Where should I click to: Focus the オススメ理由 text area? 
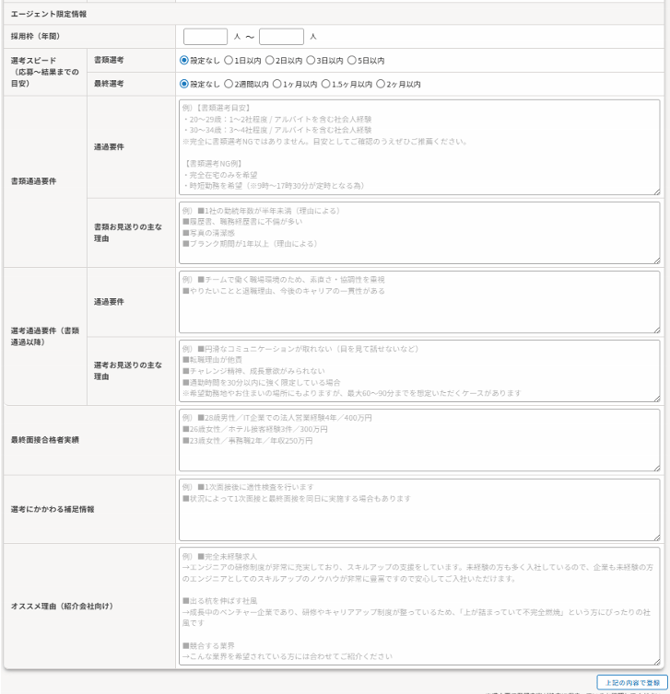point(419,606)
